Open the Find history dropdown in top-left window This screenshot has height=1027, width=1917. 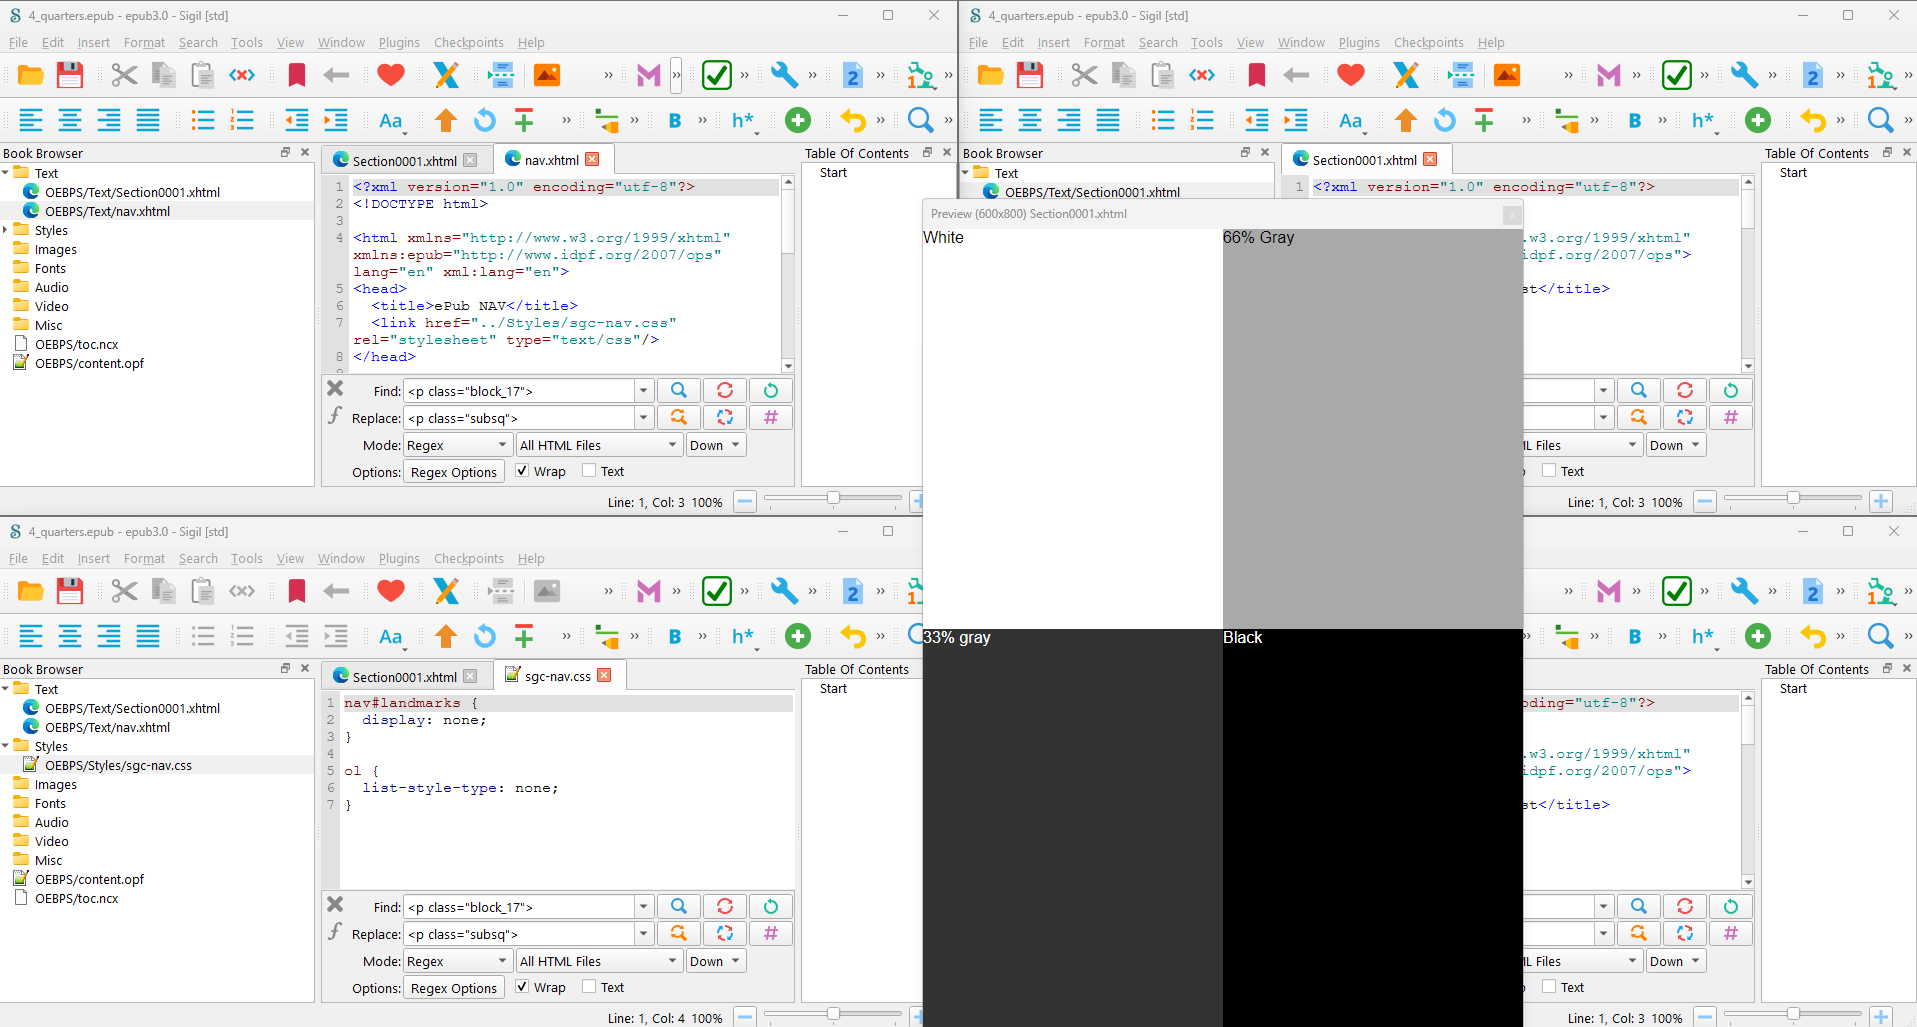[644, 391]
